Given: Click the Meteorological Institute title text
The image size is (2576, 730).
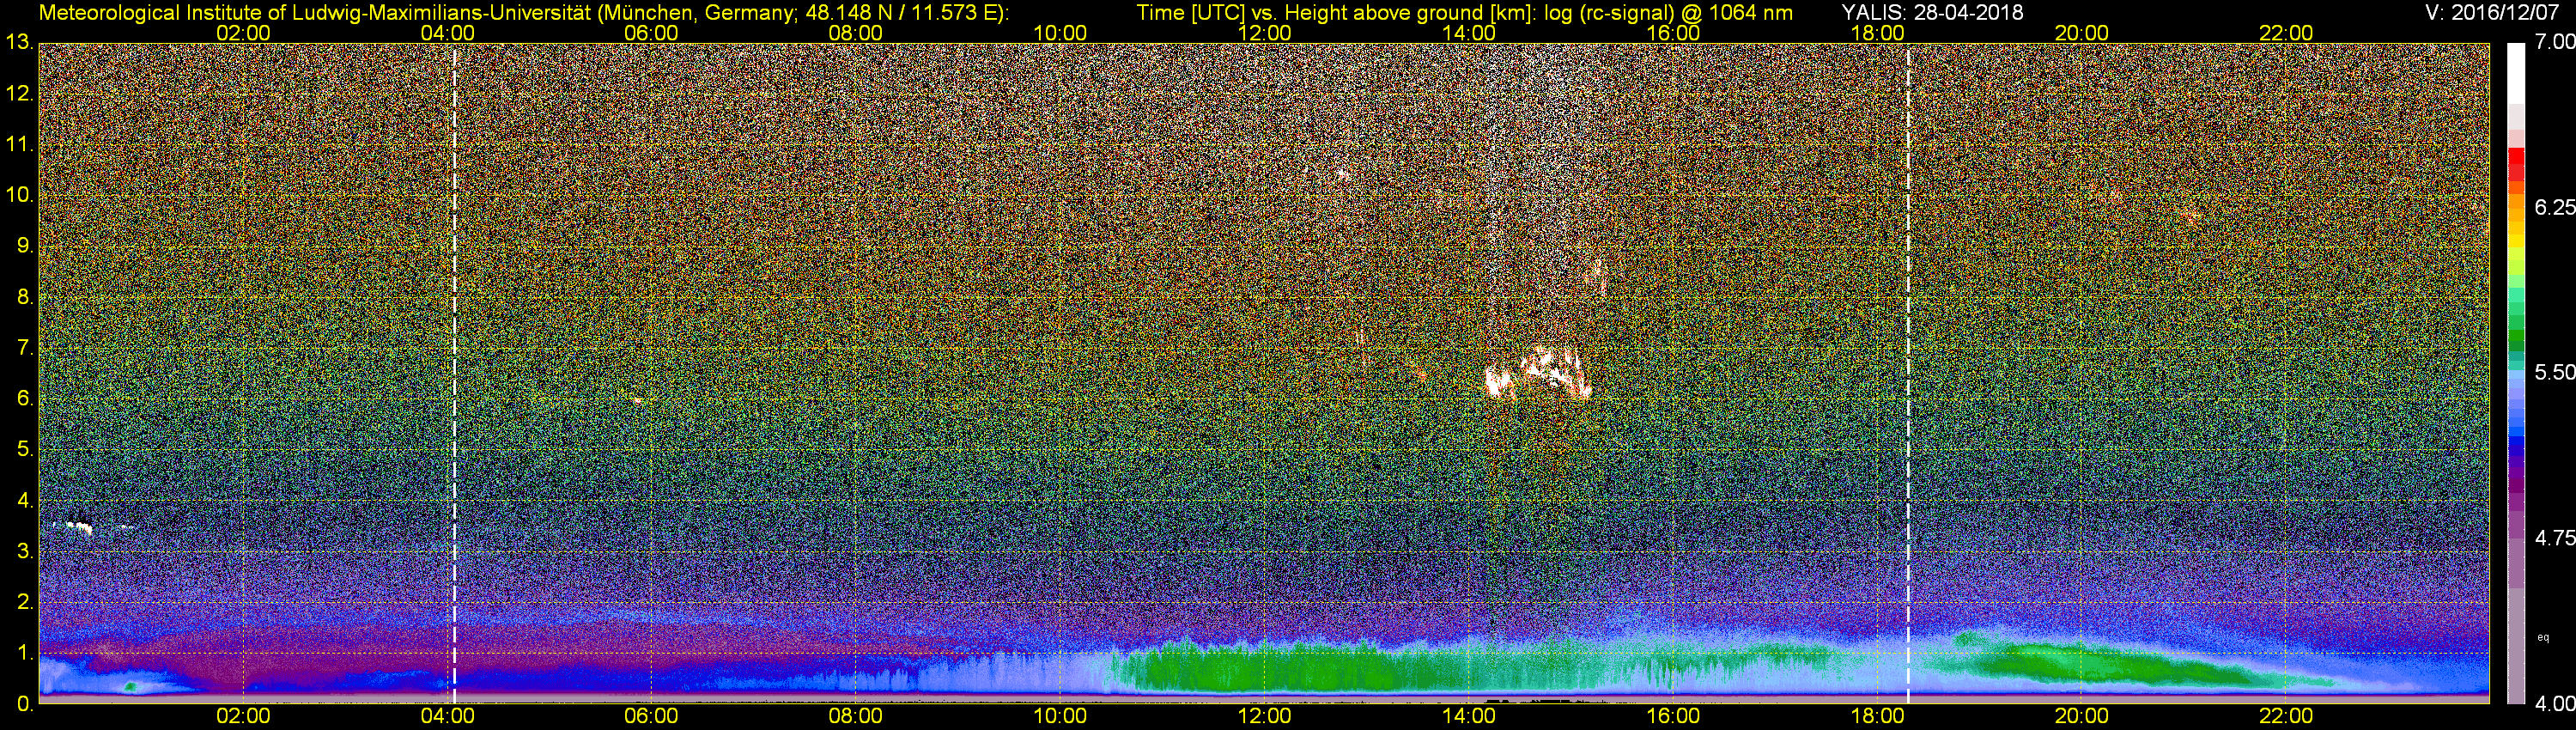Looking at the screenshot, I should point(524,13).
